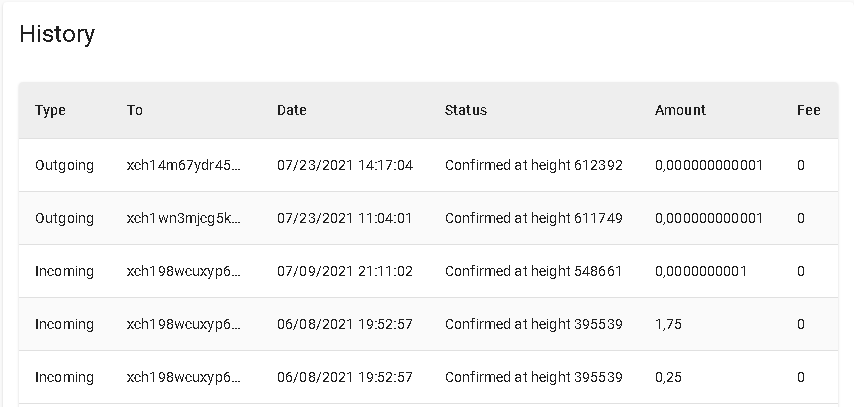
Task: Click Outgoing type in first row
Action: tap(64, 165)
